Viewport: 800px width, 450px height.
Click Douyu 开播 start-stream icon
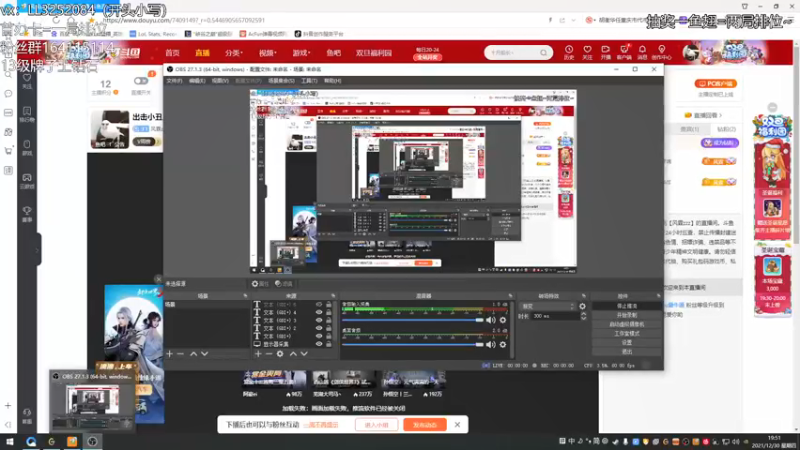(606, 52)
